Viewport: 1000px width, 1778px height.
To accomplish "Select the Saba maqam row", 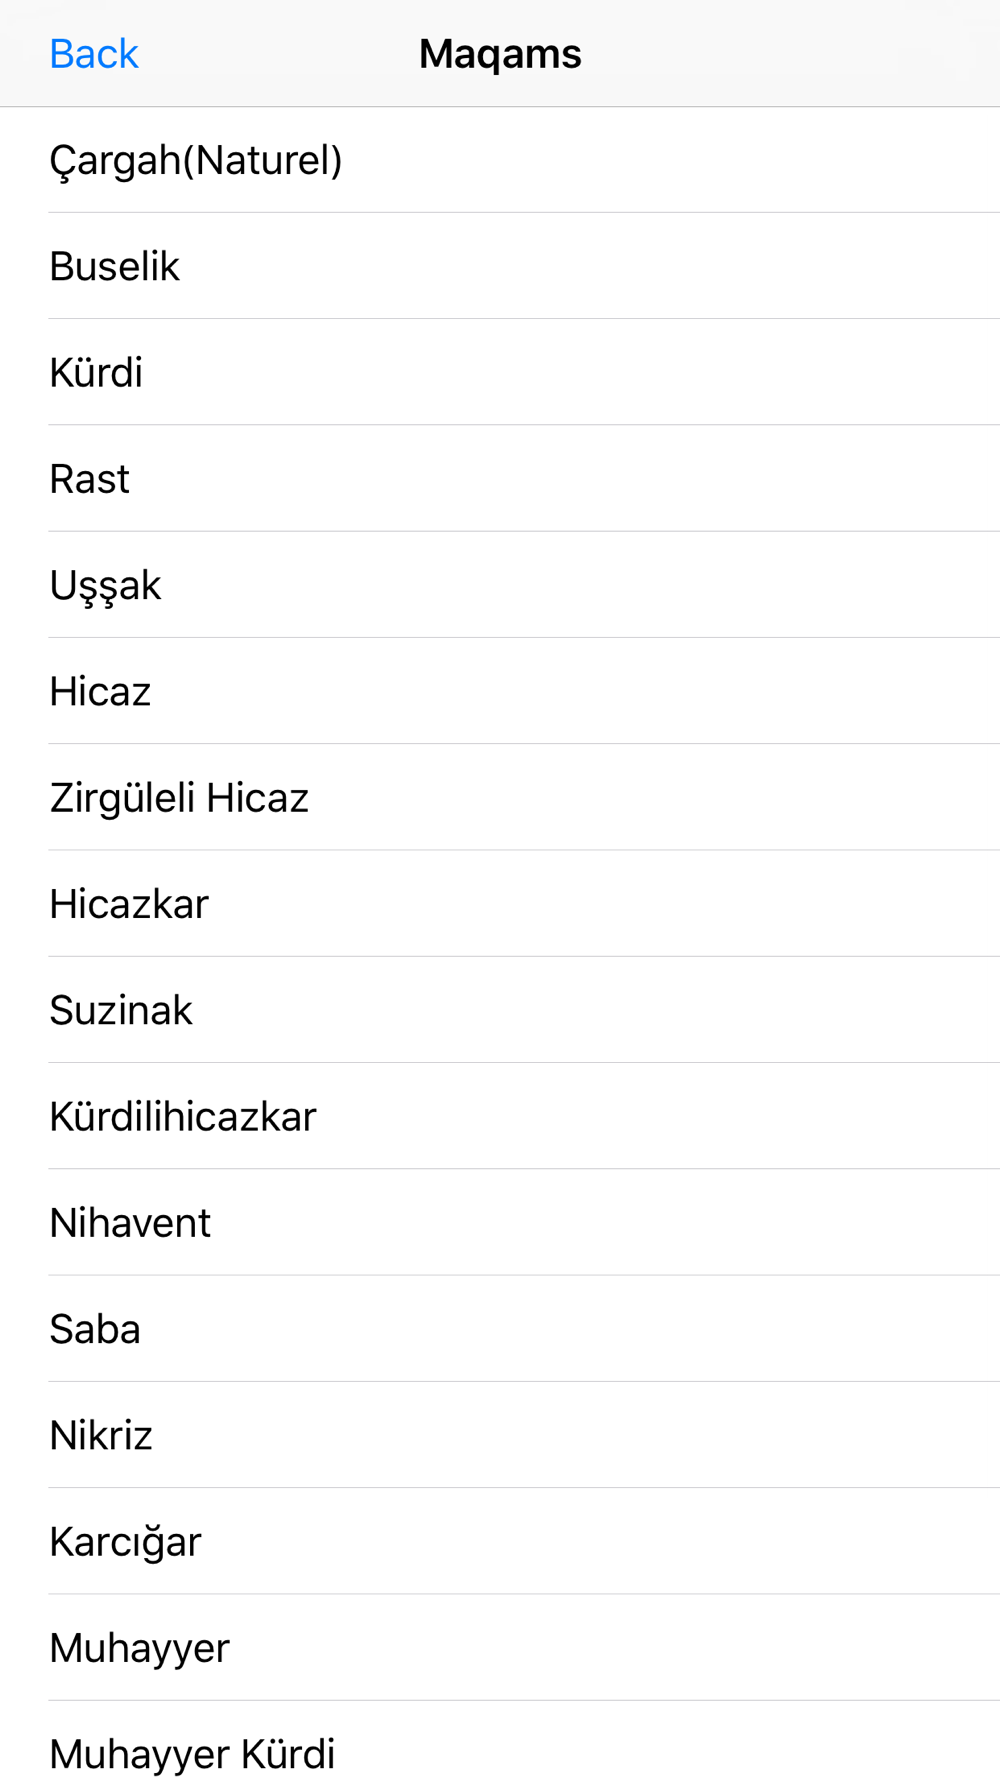I will (500, 1329).
